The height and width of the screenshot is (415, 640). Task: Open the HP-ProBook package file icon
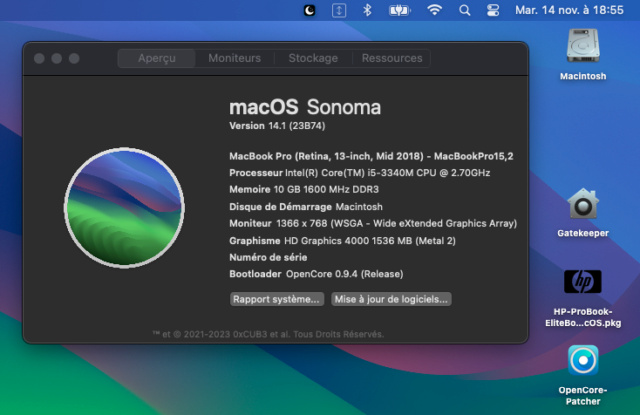[x=582, y=282]
